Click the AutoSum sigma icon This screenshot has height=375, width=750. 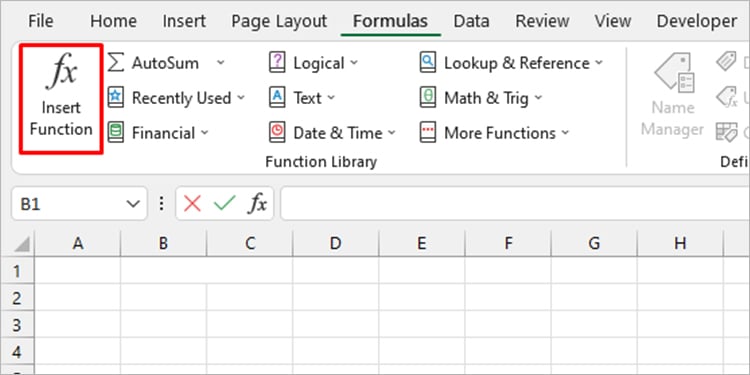pos(116,63)
